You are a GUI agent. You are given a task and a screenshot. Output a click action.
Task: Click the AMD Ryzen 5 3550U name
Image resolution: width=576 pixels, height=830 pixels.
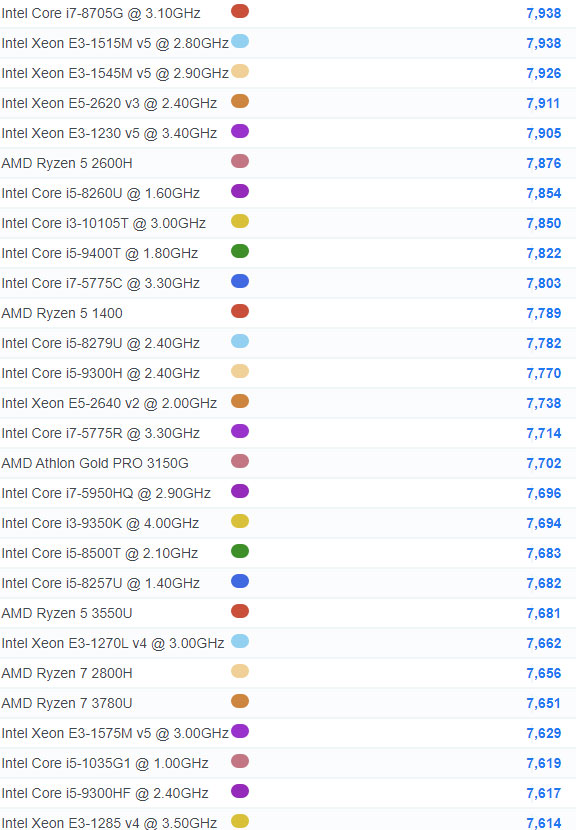[67, 613]
